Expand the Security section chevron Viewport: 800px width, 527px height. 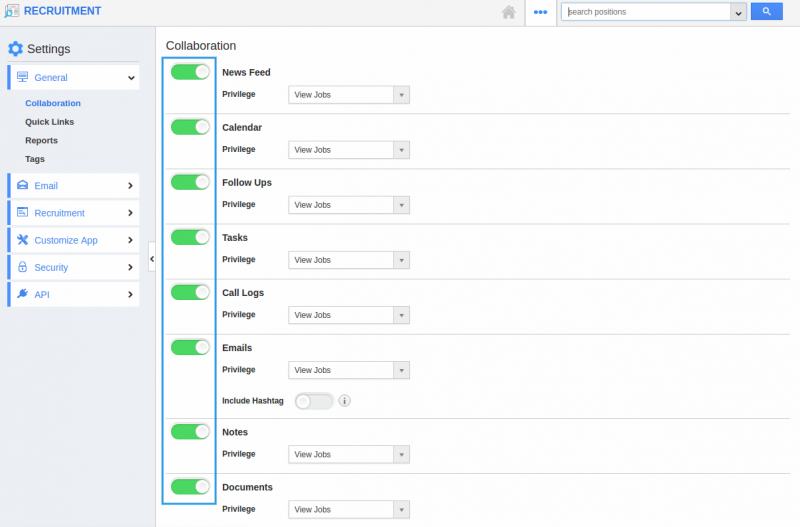pos(130,267)
